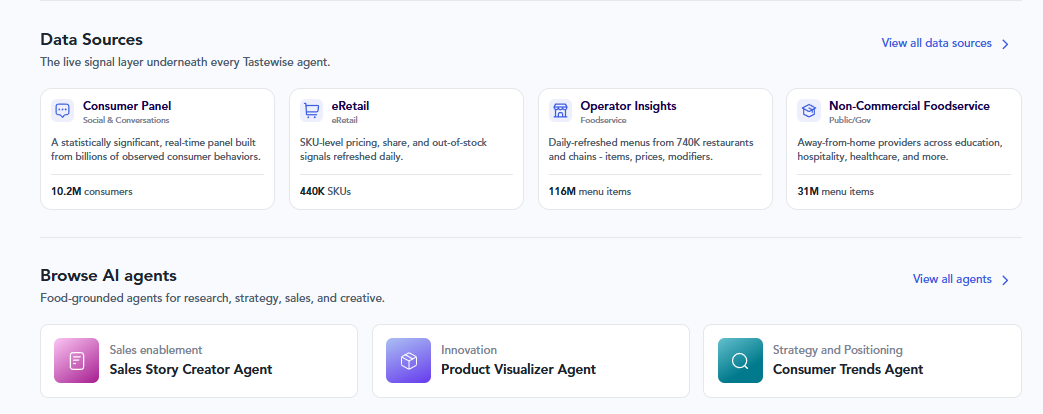Click the eRetail shopping cart icon
This screenshot has height=414, width=1043.
(x=311, y=110)
